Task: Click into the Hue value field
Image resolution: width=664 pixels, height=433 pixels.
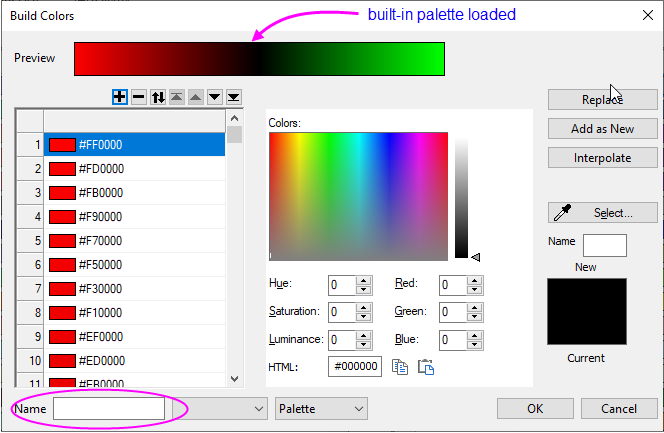Action: click(x=341, y=285)
